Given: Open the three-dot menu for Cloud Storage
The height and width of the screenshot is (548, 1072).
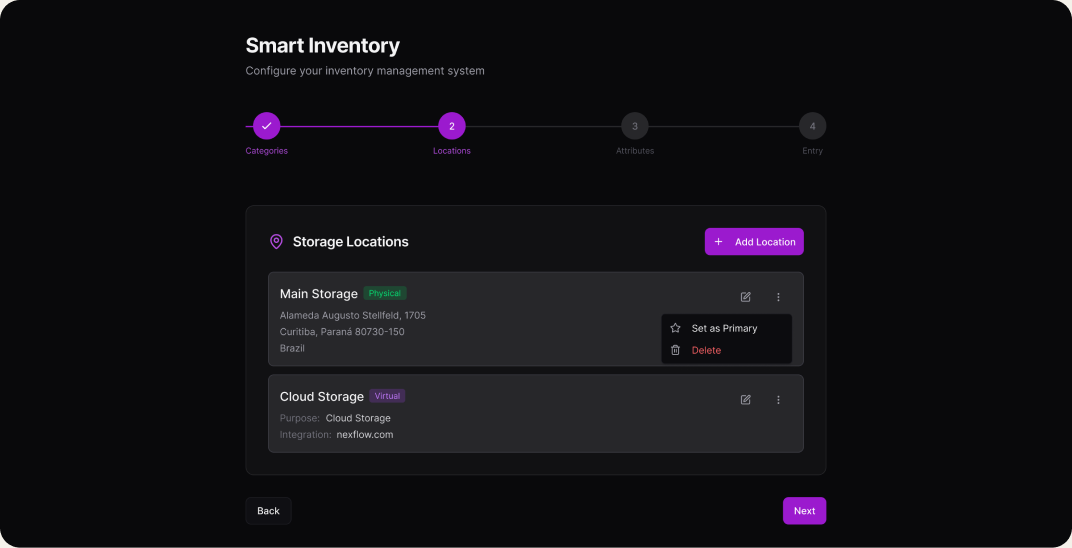Looking at the screenshot, I should [x=778, y=400].
